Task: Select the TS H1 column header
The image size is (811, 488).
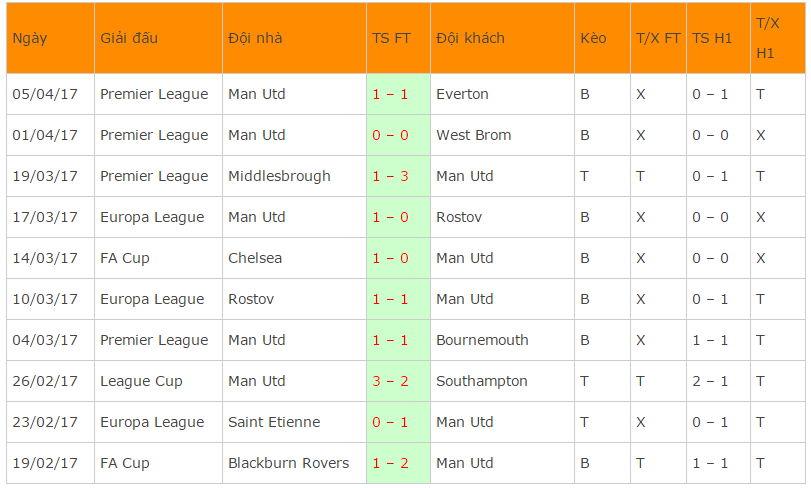Action: tap(712, 38)
